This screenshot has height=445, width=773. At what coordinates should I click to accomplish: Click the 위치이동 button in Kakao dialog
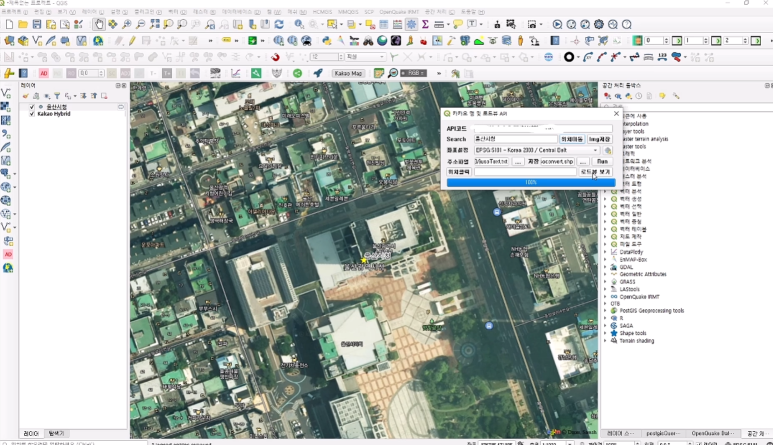click(572, 139)
